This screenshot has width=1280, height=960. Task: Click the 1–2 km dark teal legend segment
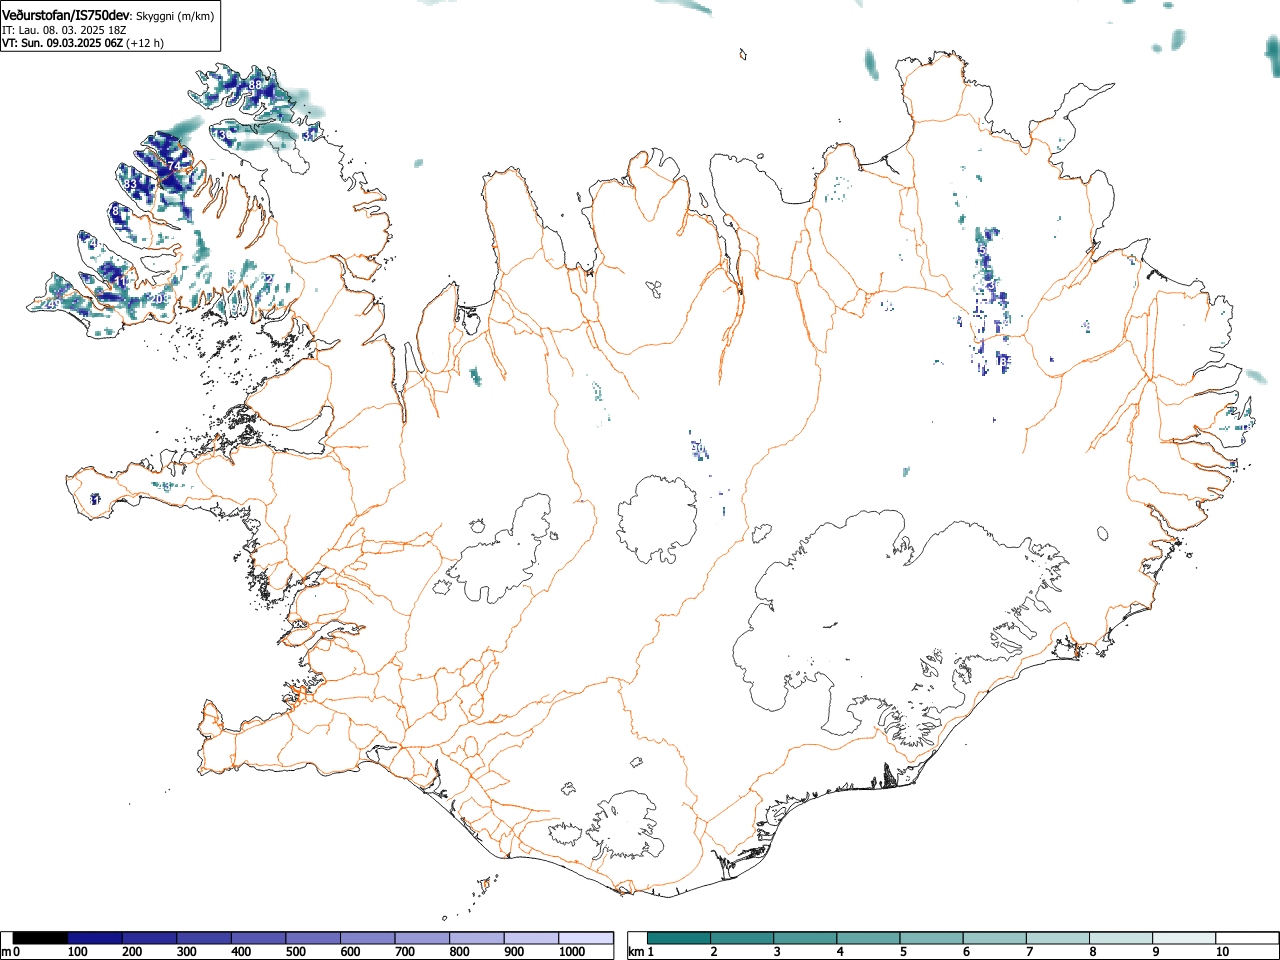pyautogui.click(x=680, y=938)
